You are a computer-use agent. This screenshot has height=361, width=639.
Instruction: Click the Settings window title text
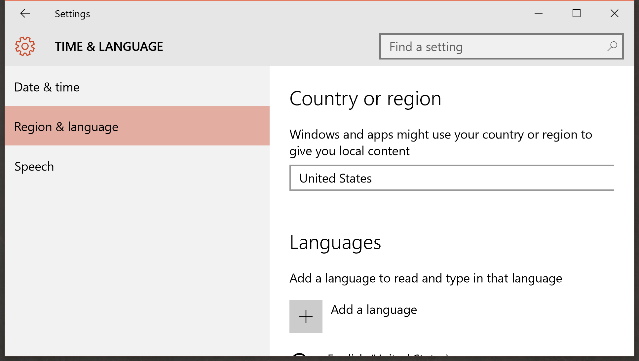tap(73, 14)
